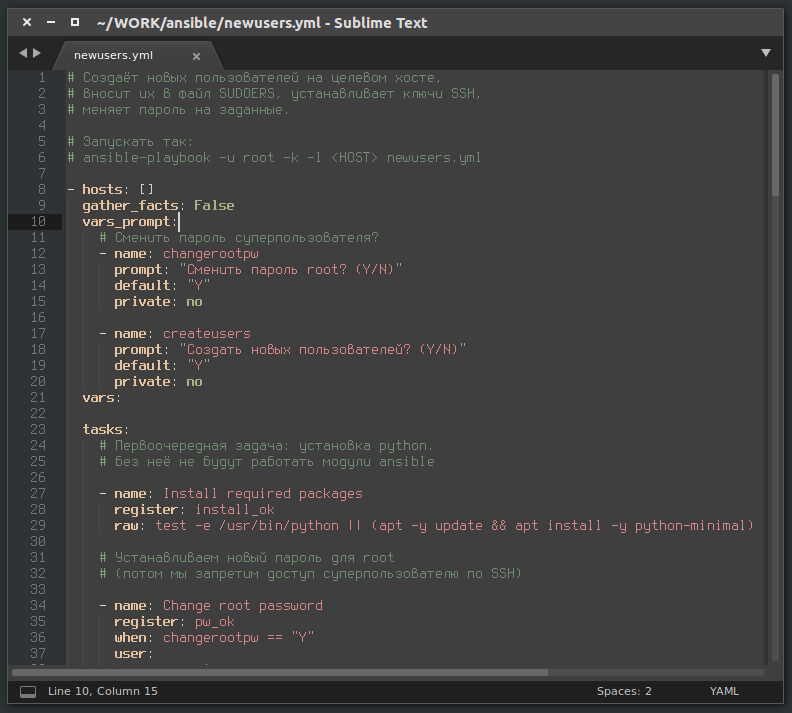The height and width of the screenshot is (713, 792).
Task: Open the Spaces: 2 indentation menu
Action: point(624,691)
